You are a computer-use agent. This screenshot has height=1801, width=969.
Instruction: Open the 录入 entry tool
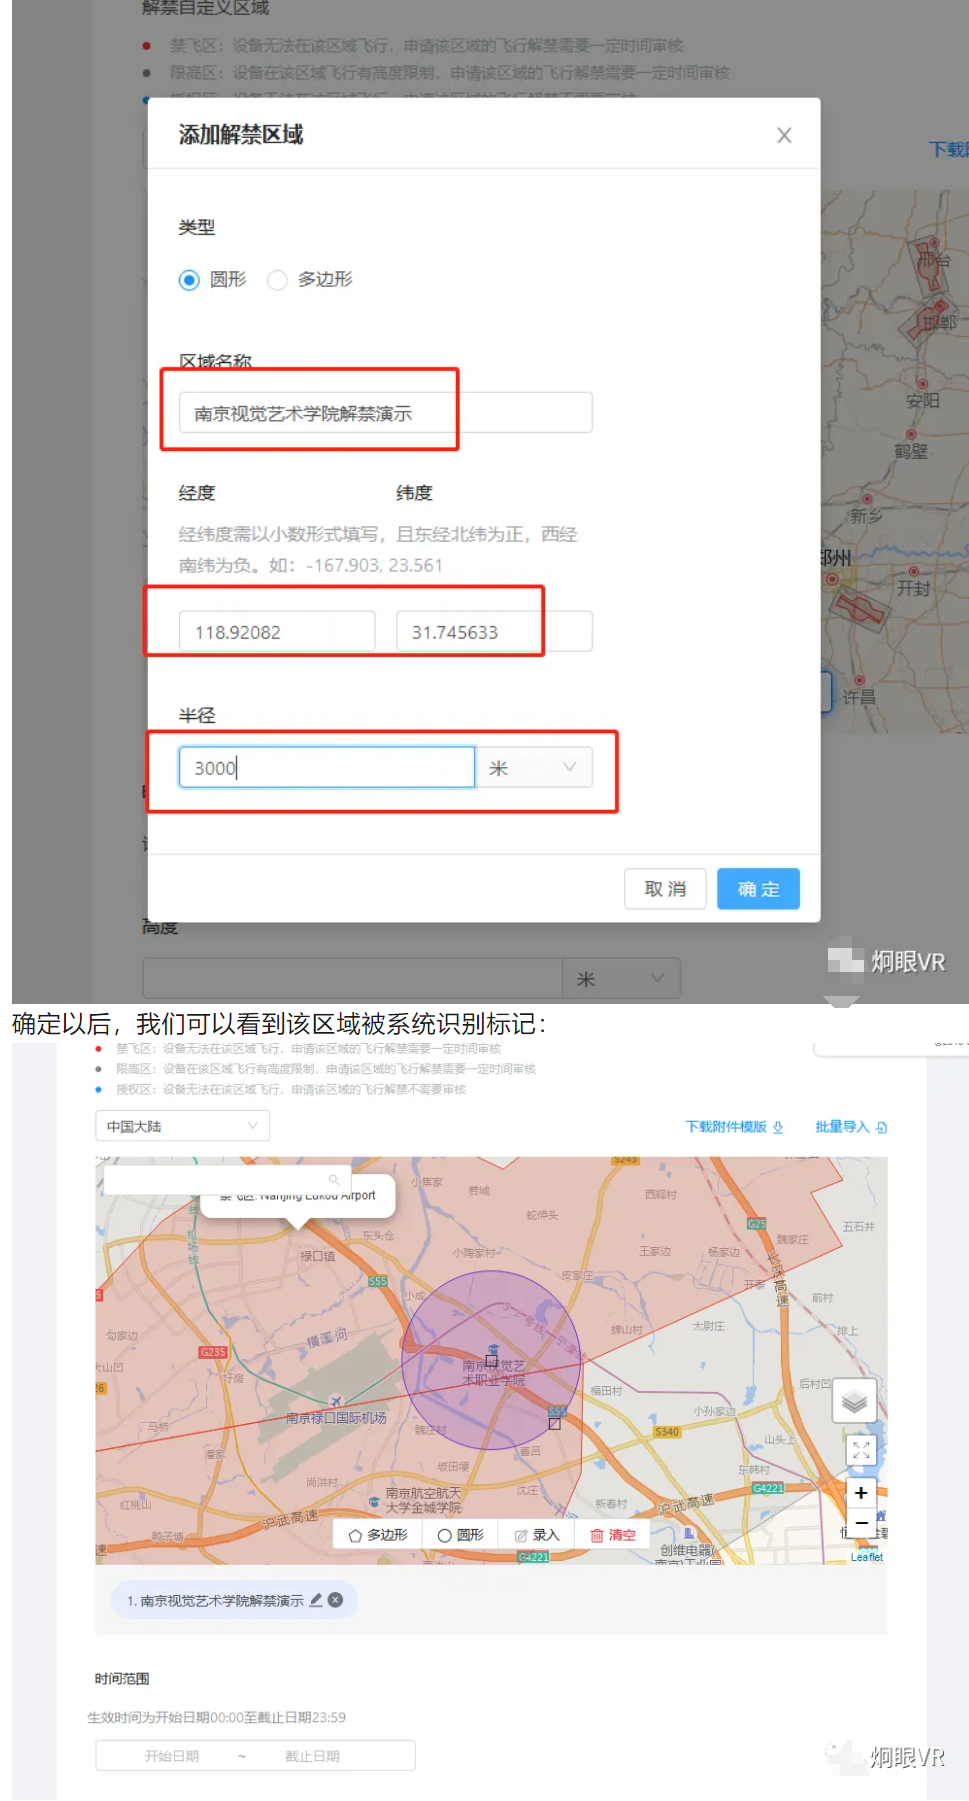point(537,1535)
